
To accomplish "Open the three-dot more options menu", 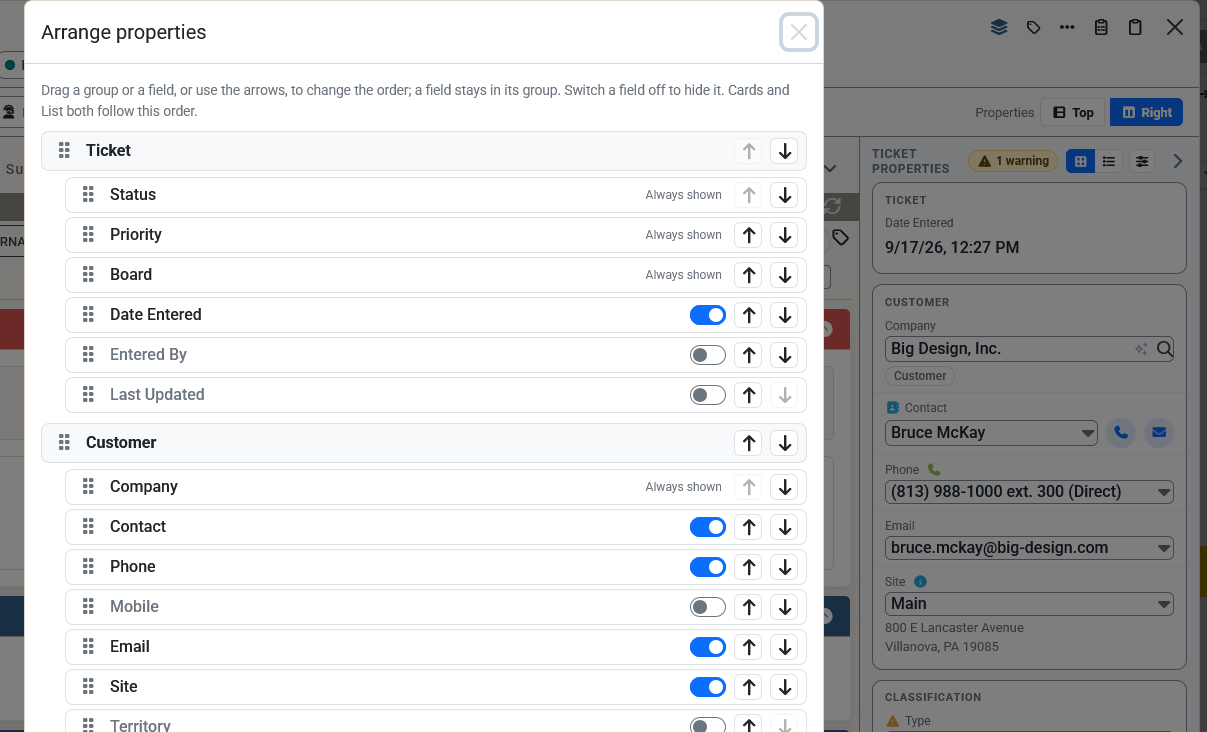I will 1067,27.
